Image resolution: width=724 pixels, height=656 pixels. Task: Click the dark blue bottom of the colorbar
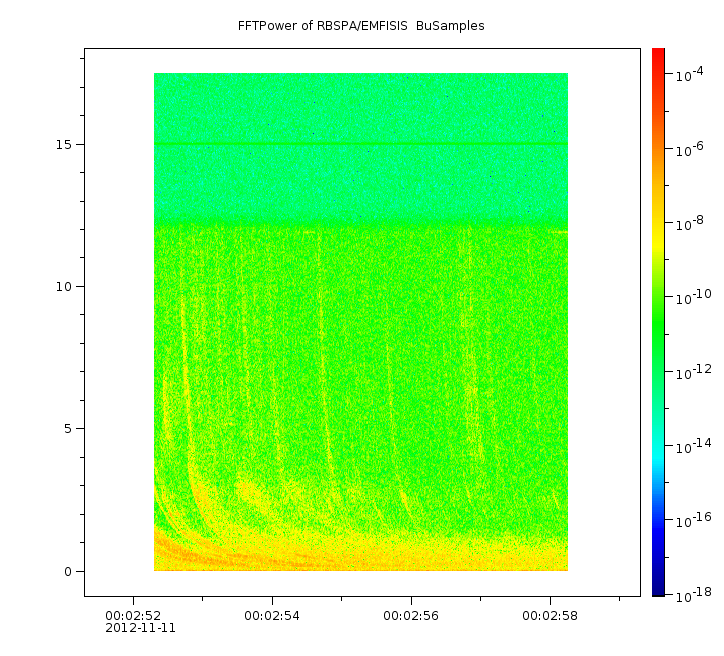pyautogui.click(x=658, y=589)
